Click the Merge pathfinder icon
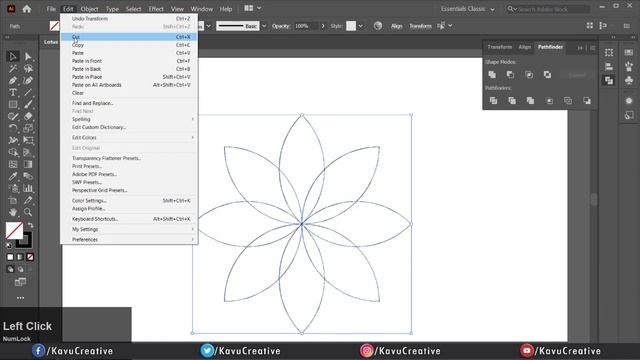Viewport: 640px width, 360px height. [530, 100]
